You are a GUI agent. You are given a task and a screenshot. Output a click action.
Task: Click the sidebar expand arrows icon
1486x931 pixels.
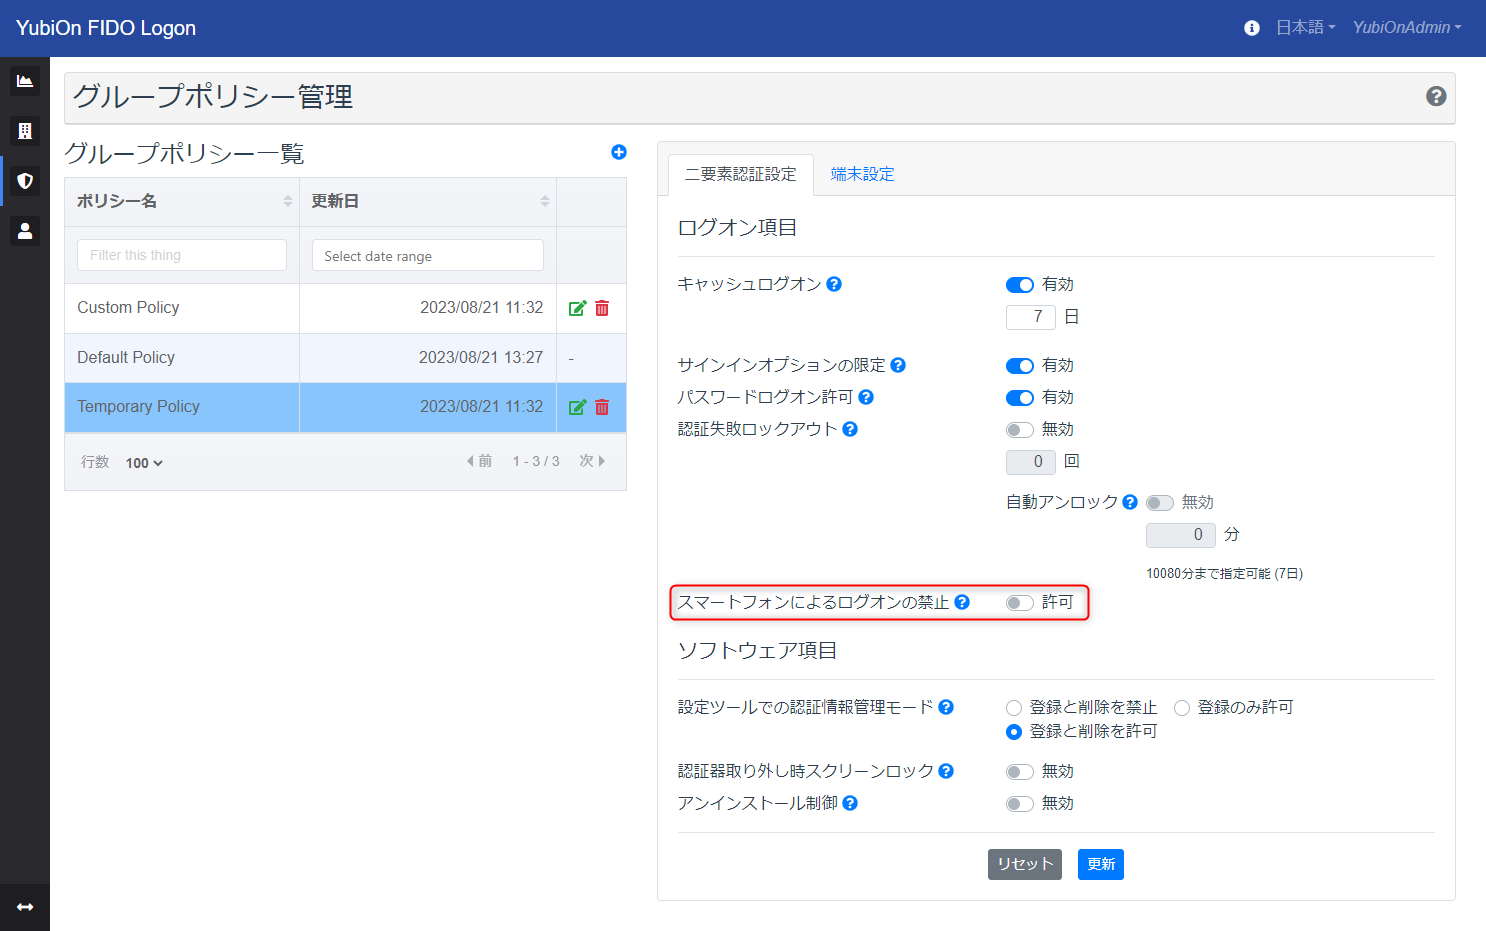(25, 907)
